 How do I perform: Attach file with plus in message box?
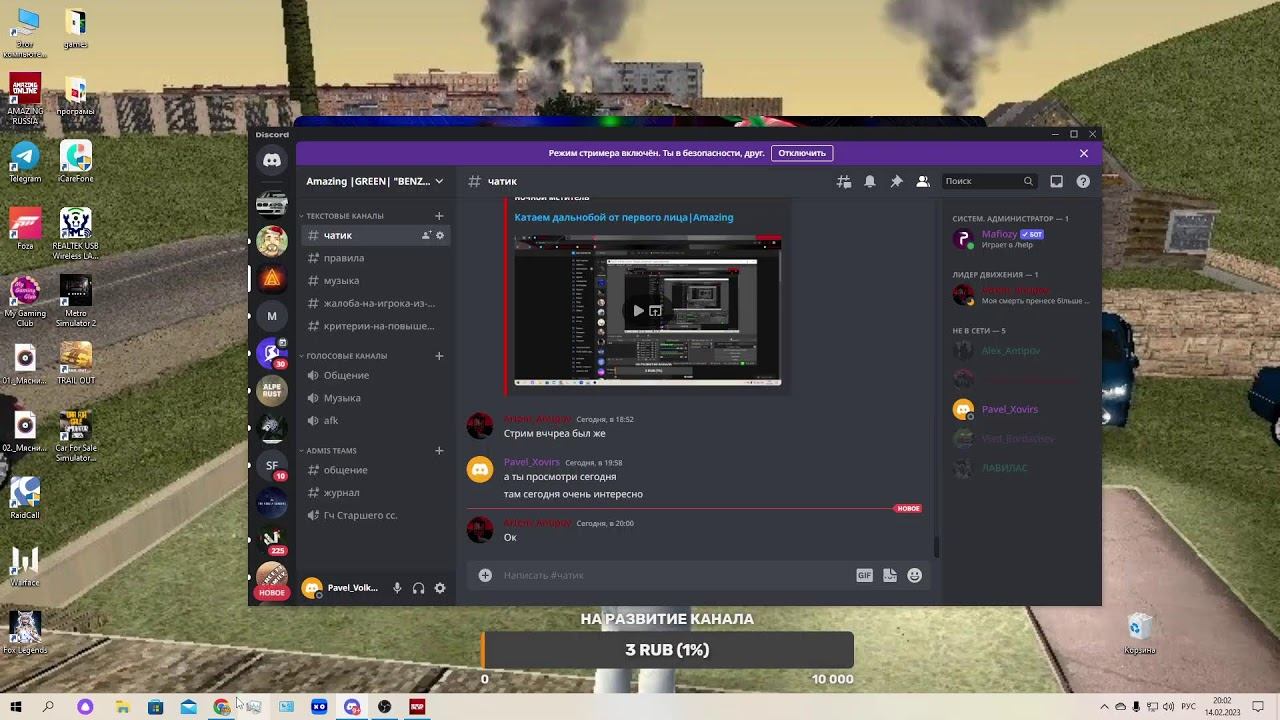click(x=485, y=575)
